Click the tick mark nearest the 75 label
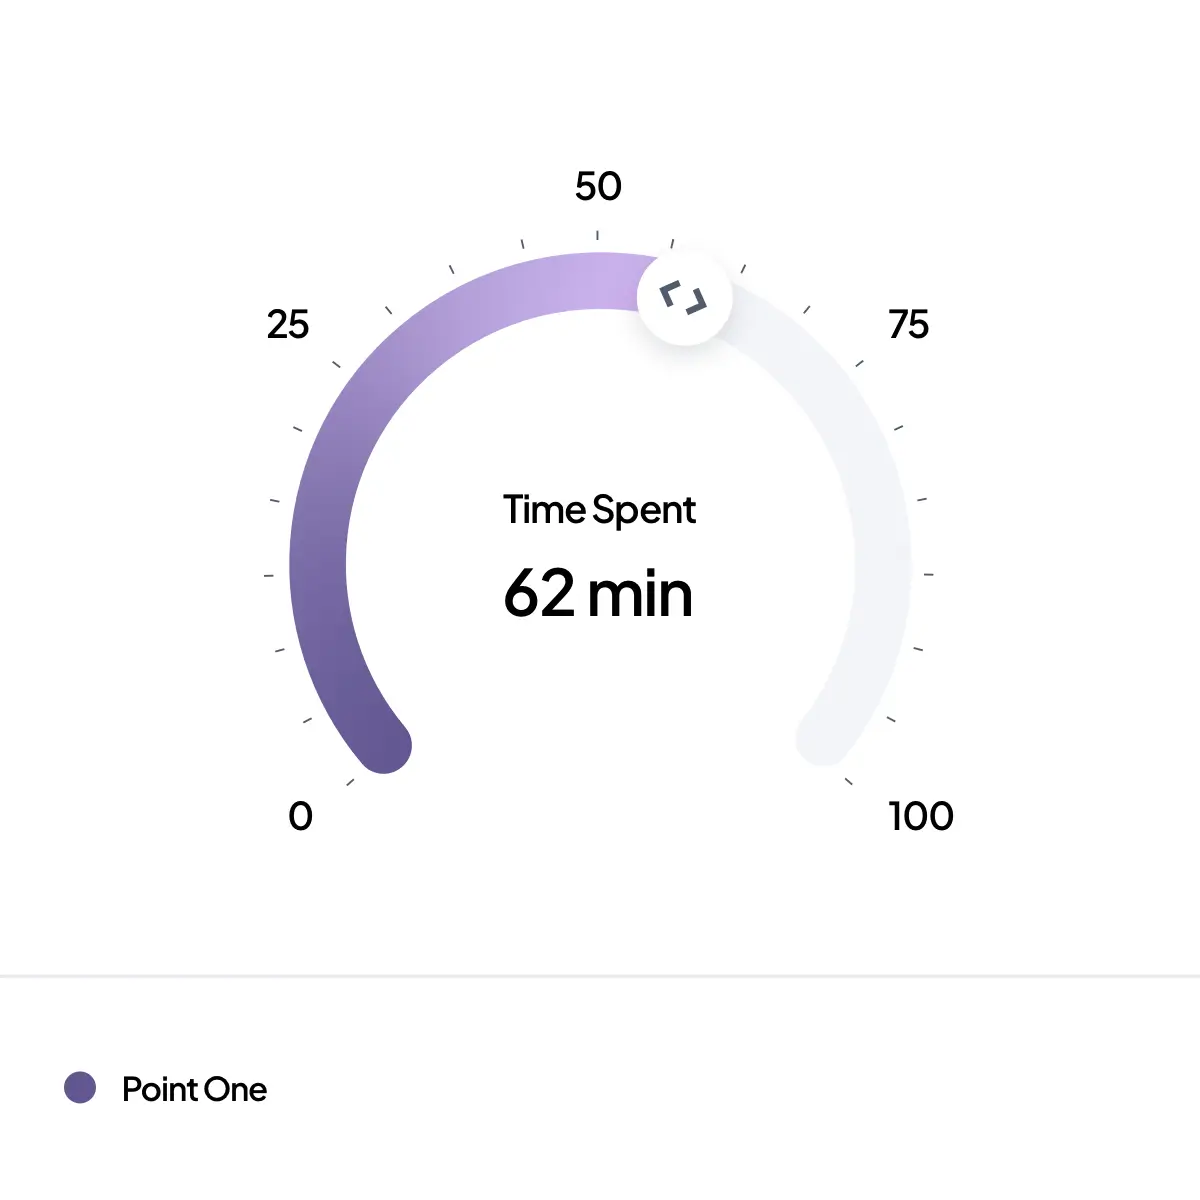1200x1200 pixels. [859, 363]
